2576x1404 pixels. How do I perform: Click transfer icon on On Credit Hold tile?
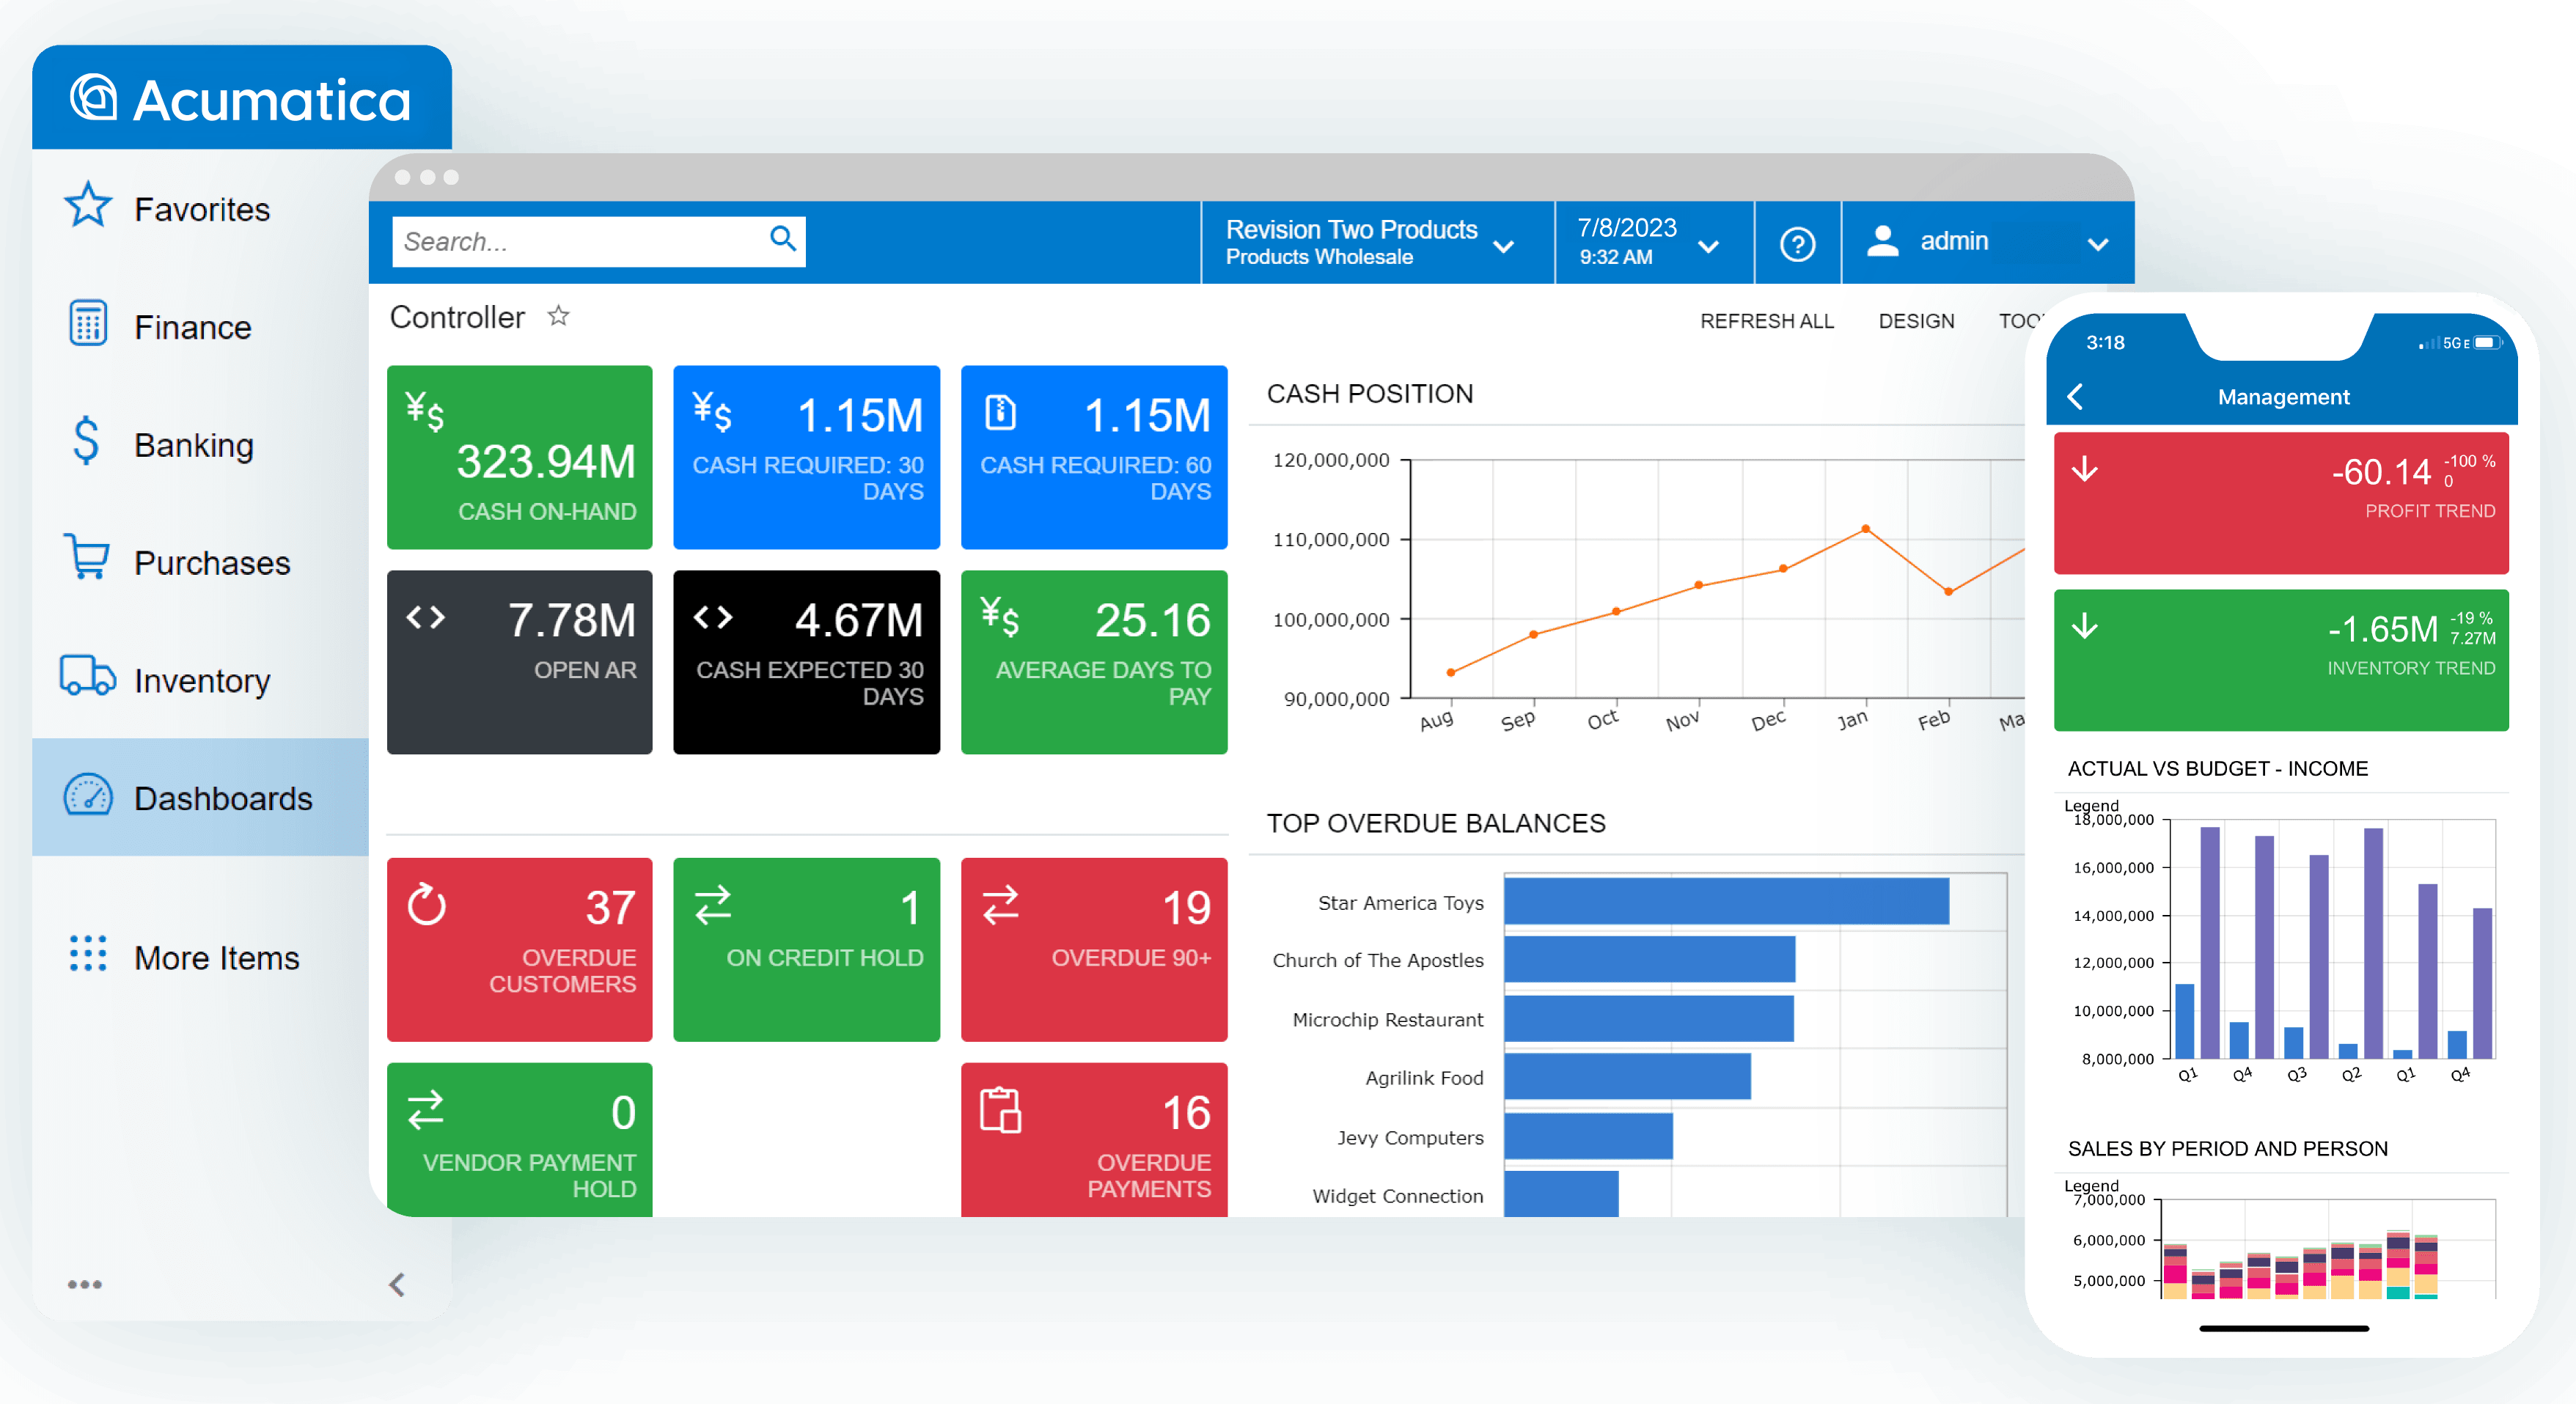713,905
